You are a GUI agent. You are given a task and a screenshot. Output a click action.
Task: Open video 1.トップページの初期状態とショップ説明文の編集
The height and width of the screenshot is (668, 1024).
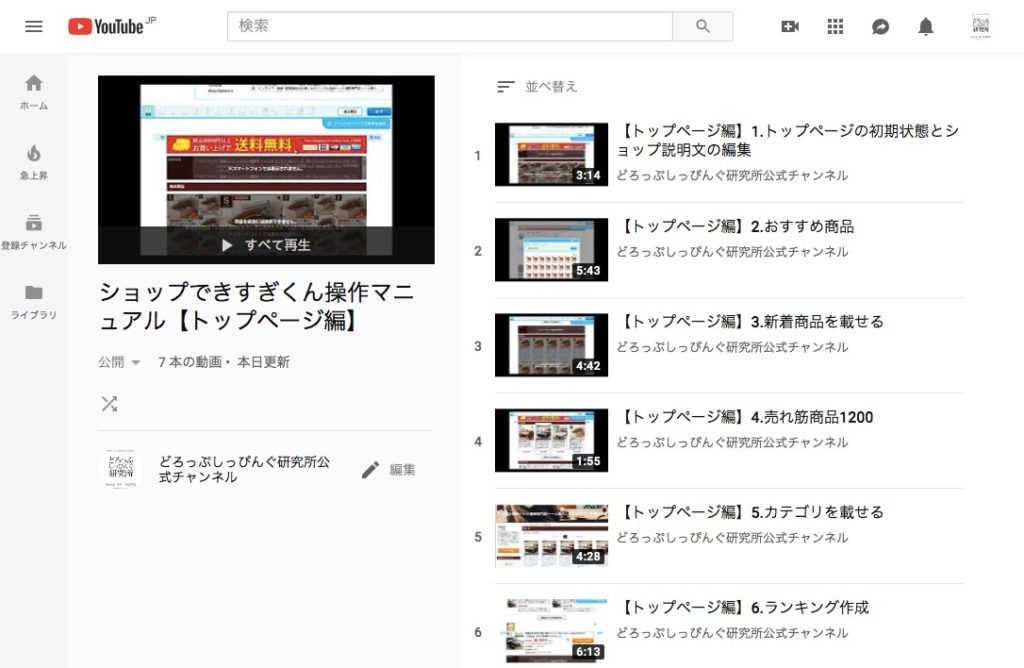point(788,140)
